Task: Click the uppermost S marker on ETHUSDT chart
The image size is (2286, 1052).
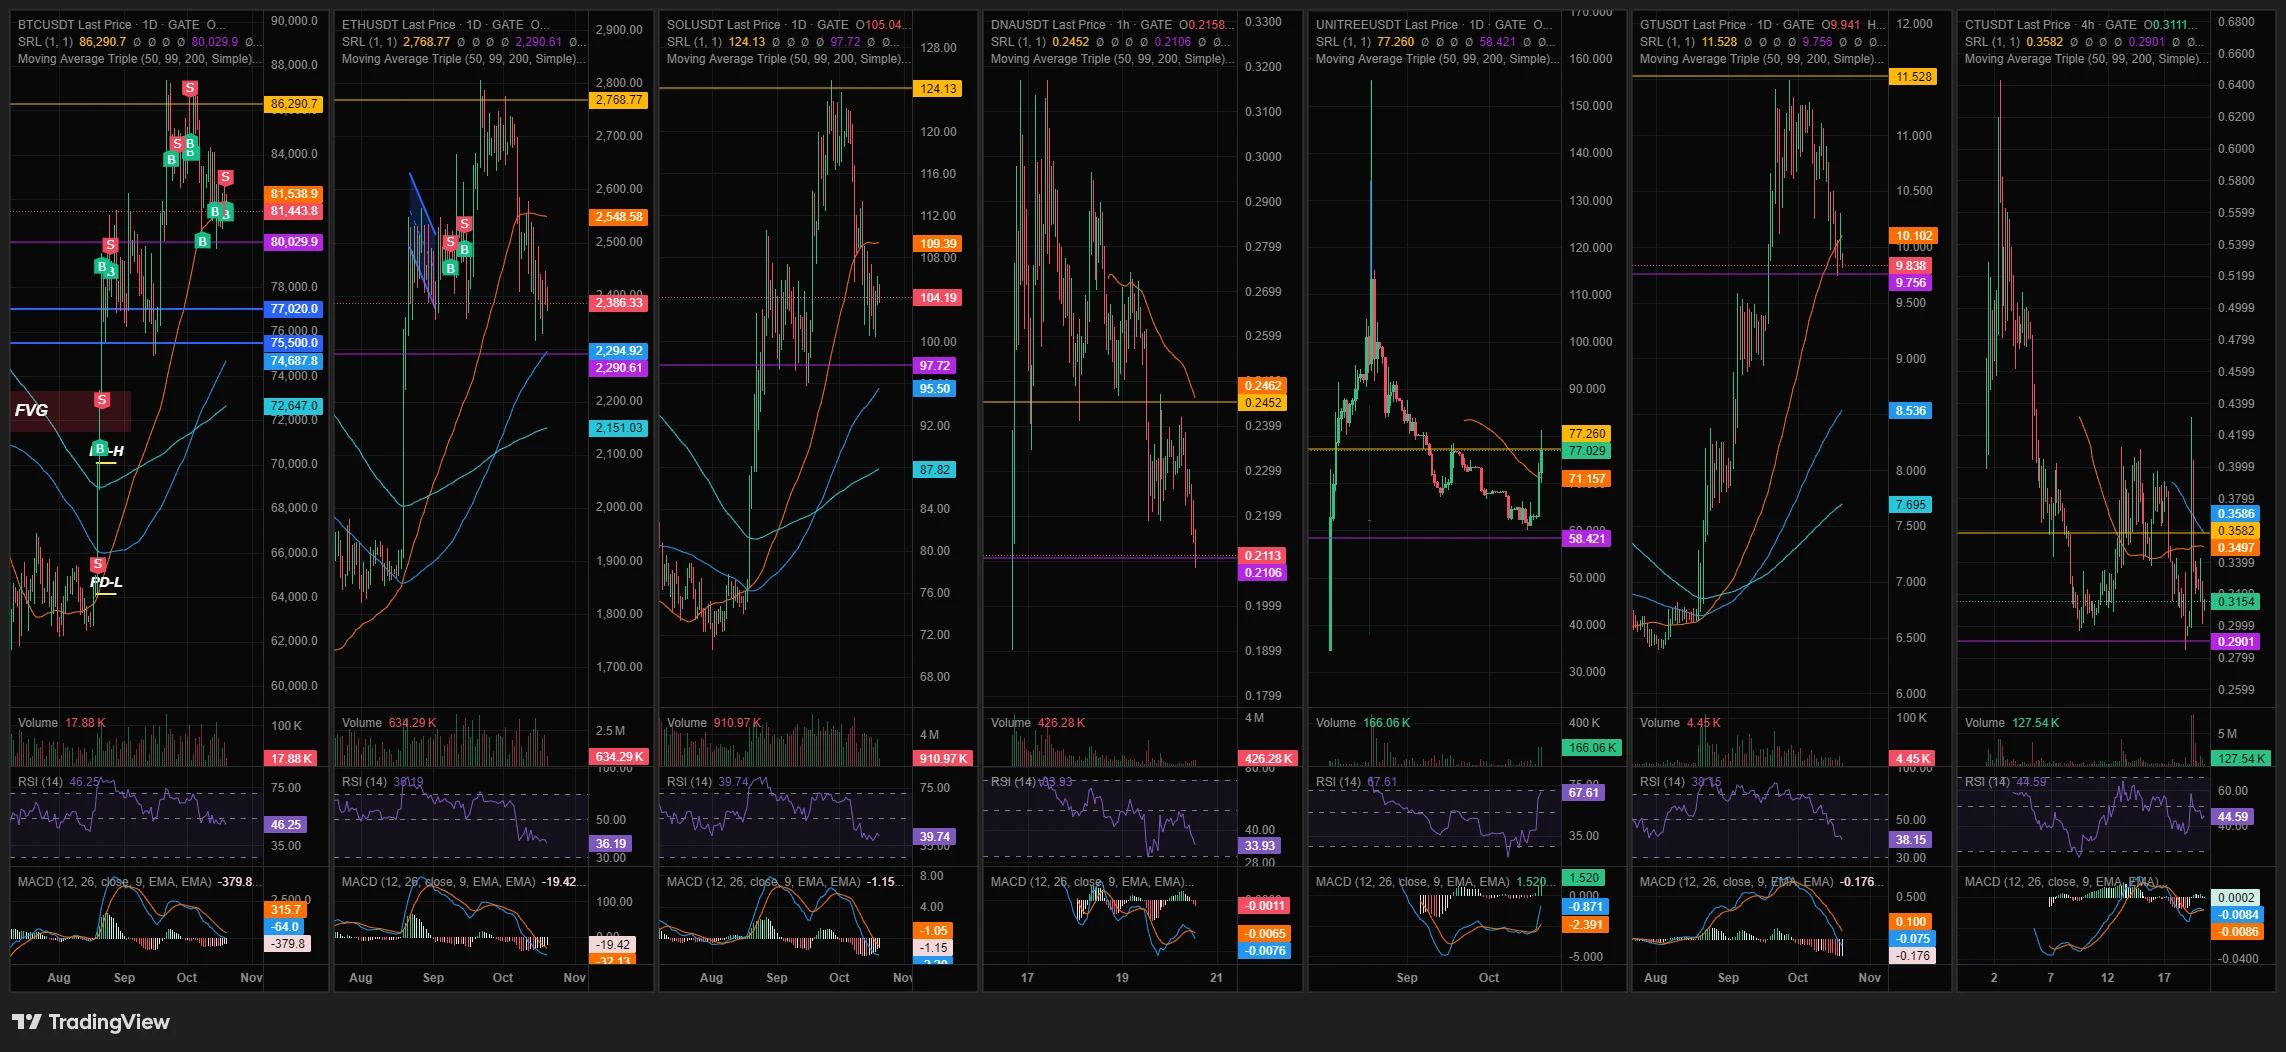Action: click(464, 224)
